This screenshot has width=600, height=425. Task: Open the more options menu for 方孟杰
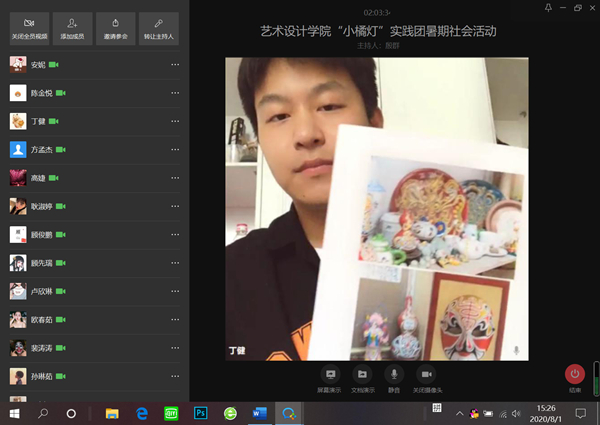tap(175, 150)
